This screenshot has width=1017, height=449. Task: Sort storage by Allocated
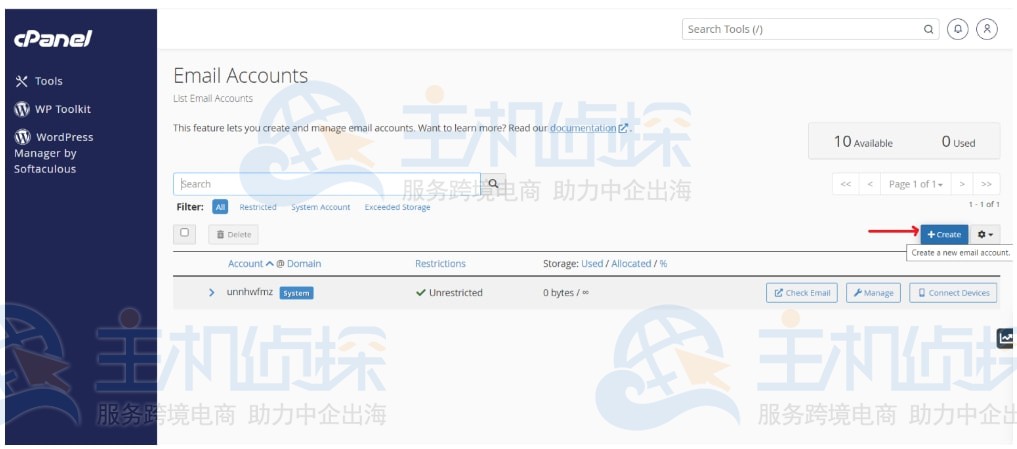[631, 263]
